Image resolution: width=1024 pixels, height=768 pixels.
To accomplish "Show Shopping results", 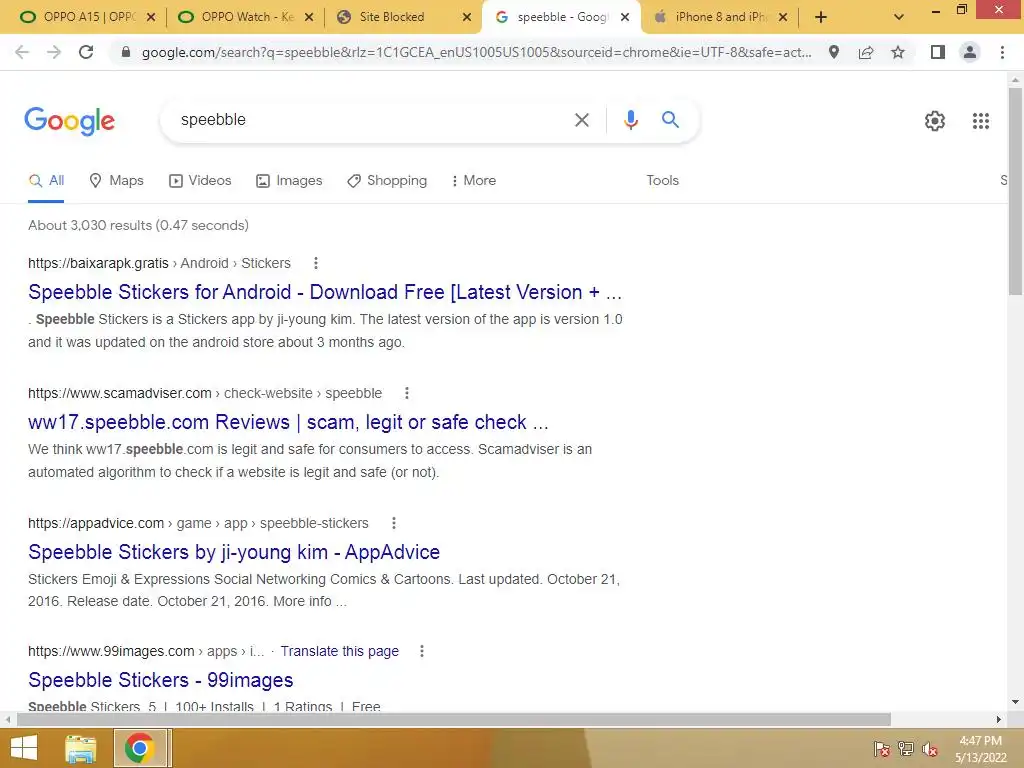I will (387, 180).
